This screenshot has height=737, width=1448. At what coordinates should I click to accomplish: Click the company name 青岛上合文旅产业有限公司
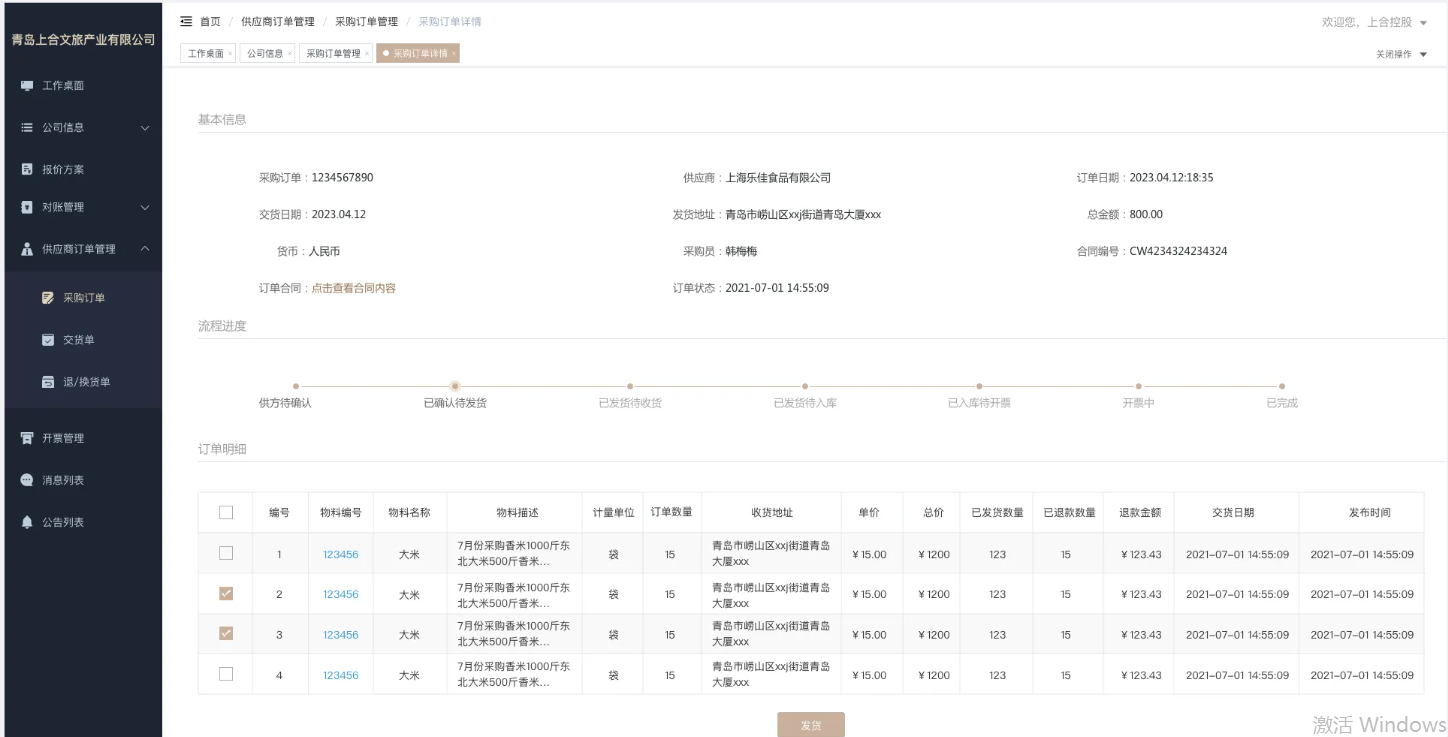(x=83, y=40)
